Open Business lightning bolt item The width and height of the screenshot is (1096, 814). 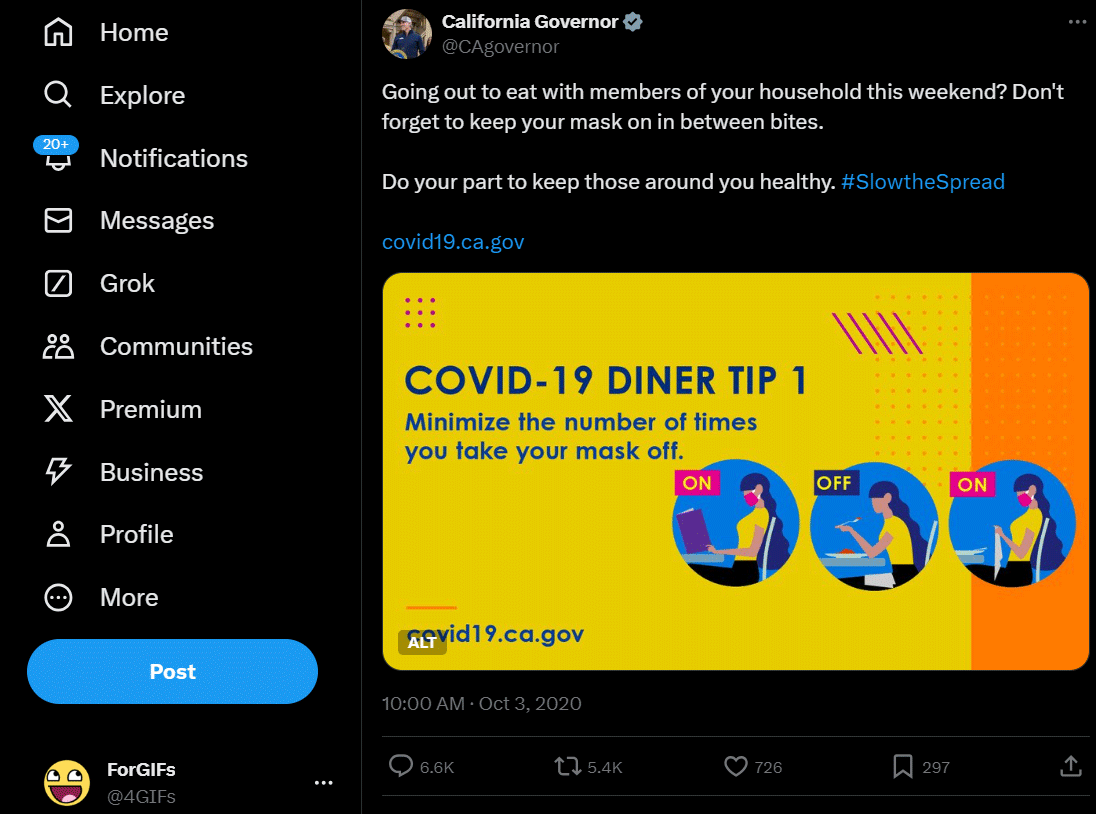pos(59,472)
